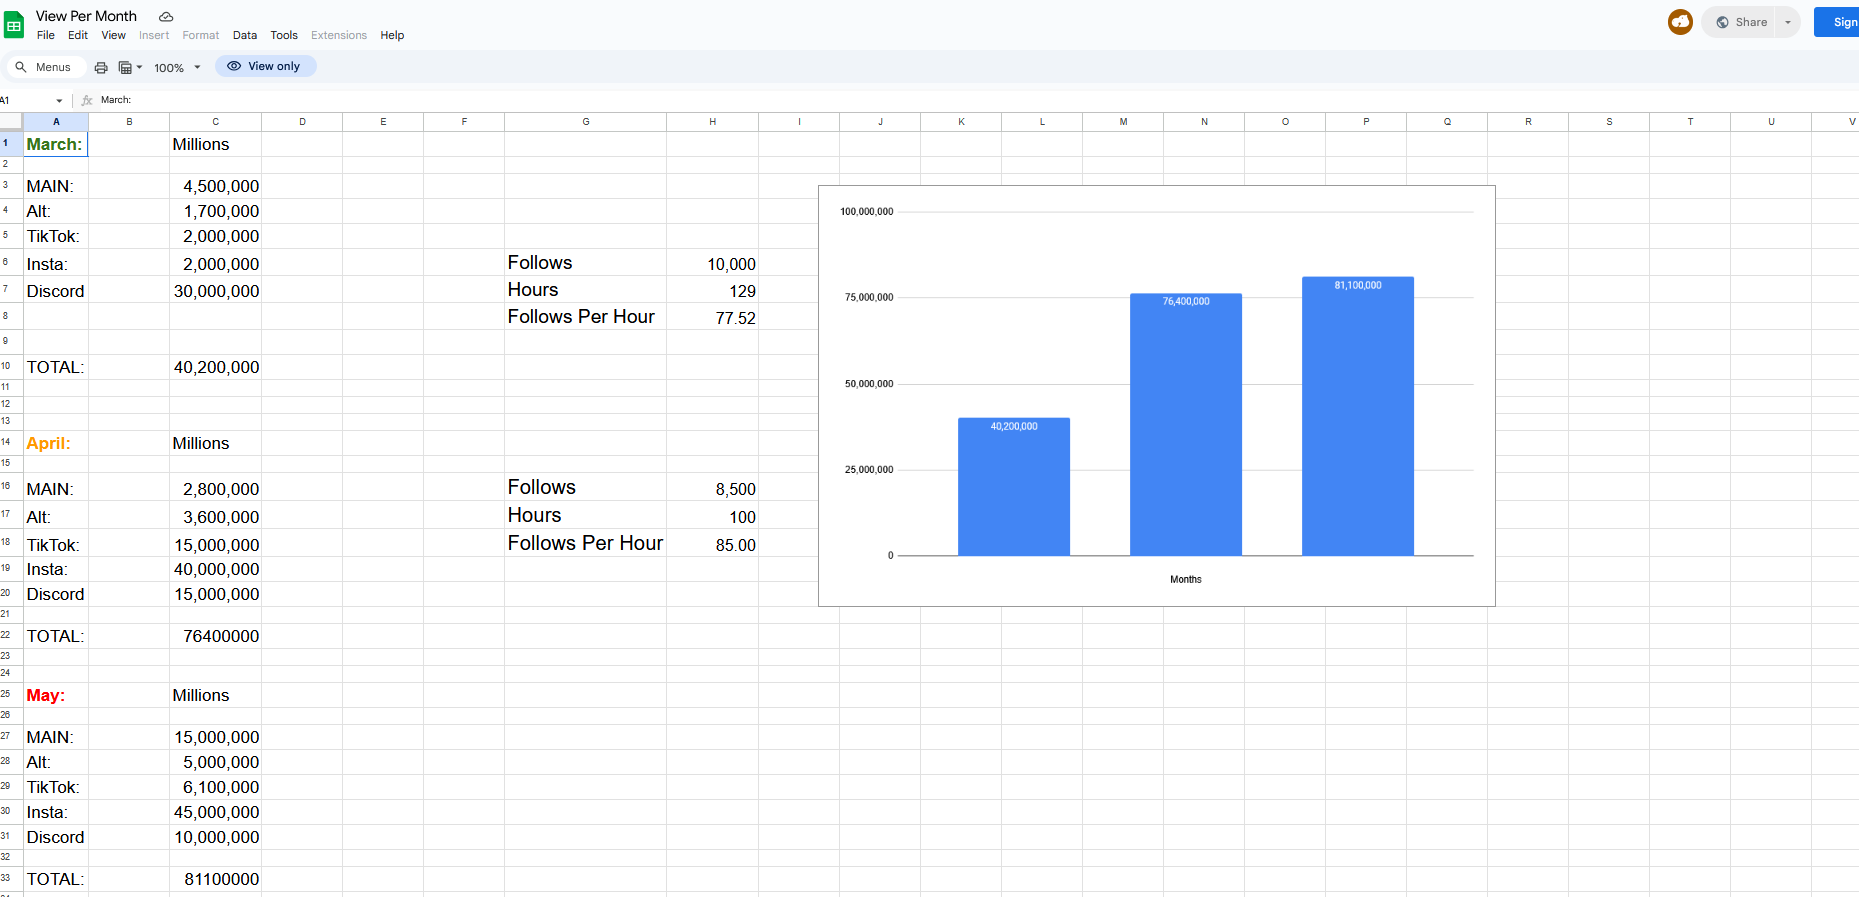Select the Follows value 8,500 cell
Screen dimensions: 1859x897
[713, 487]
